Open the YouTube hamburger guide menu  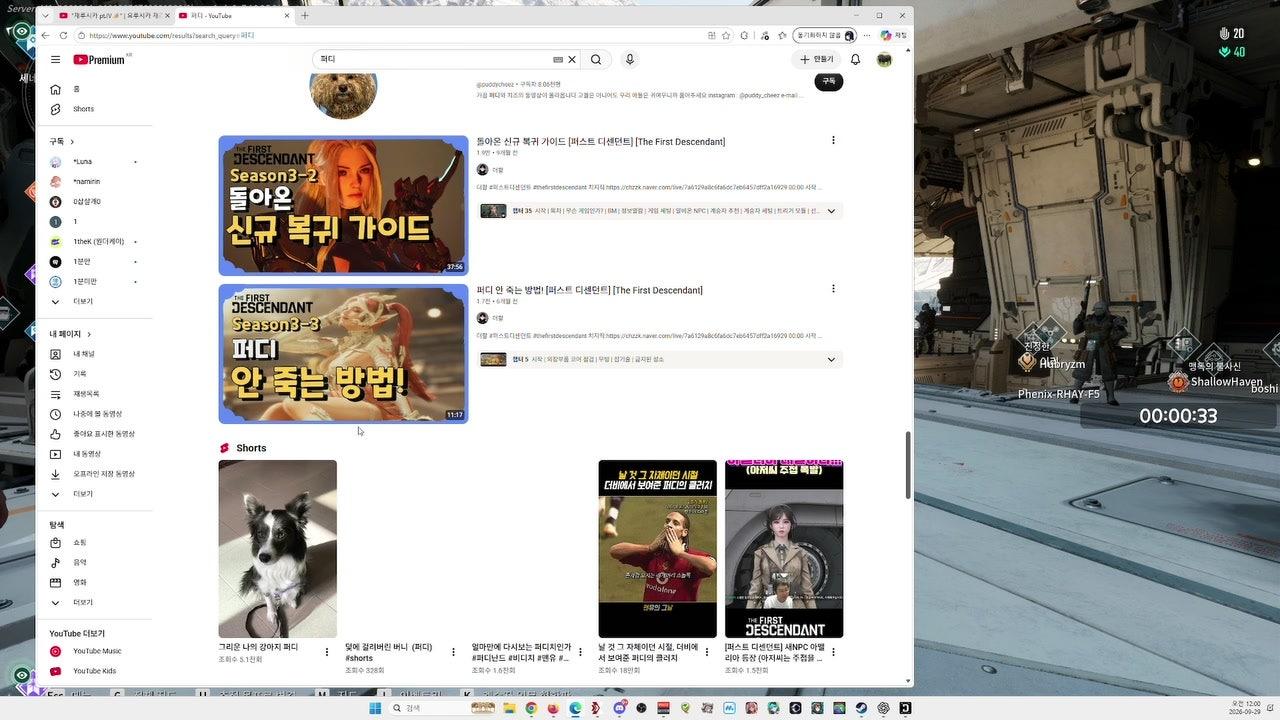point(55,60)
